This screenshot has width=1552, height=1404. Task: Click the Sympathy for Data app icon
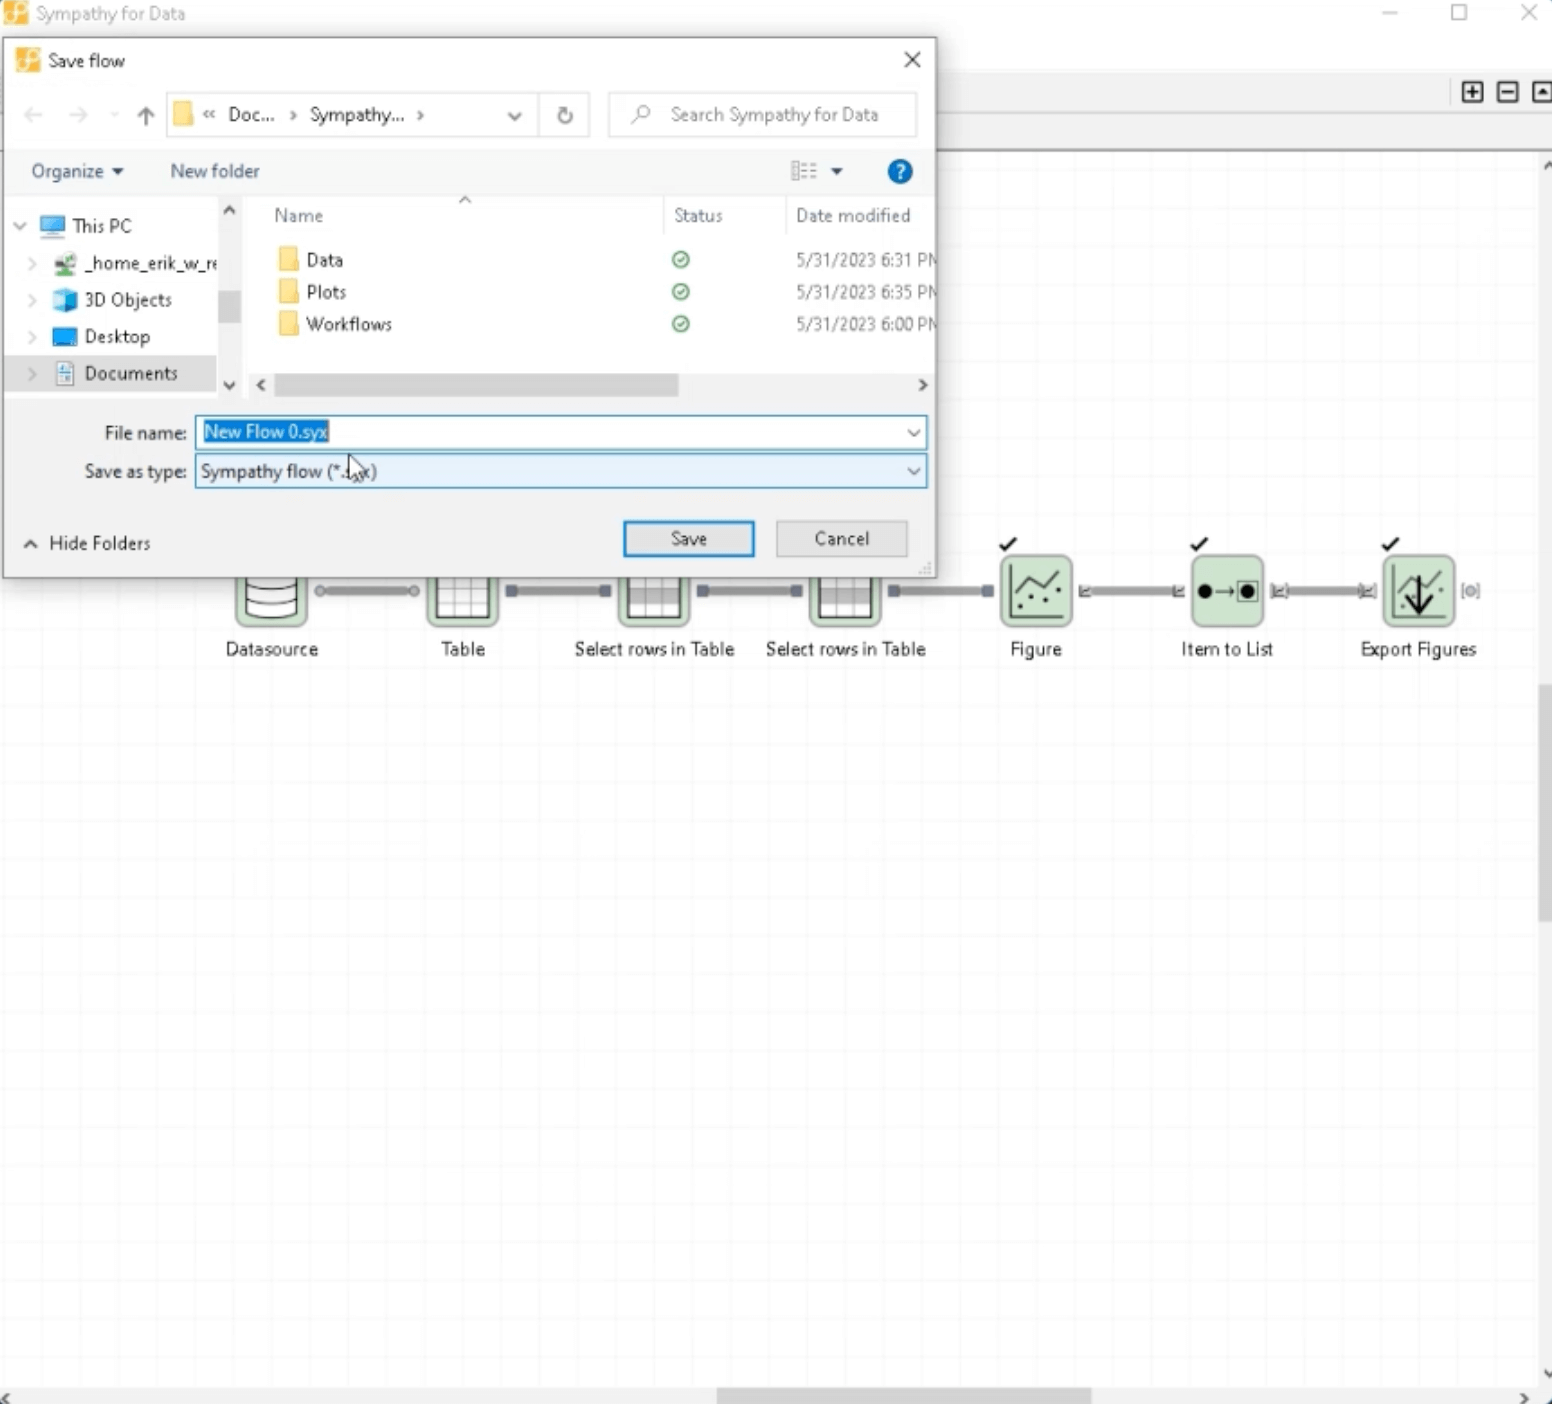16,14
